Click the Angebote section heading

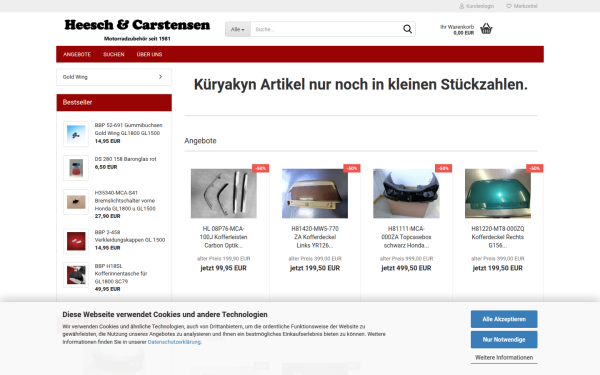pos(201,141)
